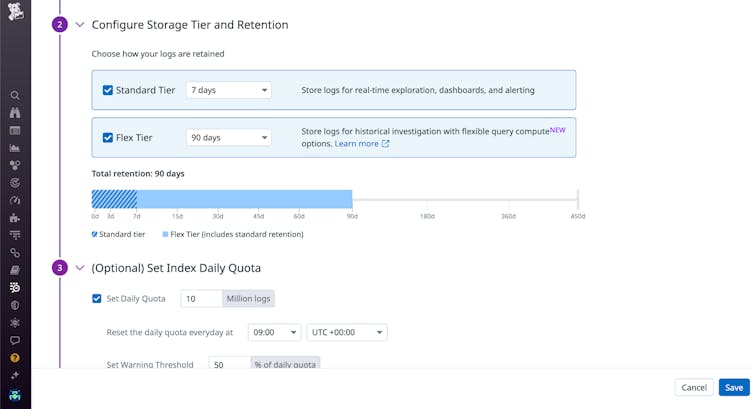Collapse the Set Index Daily Quota section
753x409 pixels.
click(80, 268)
